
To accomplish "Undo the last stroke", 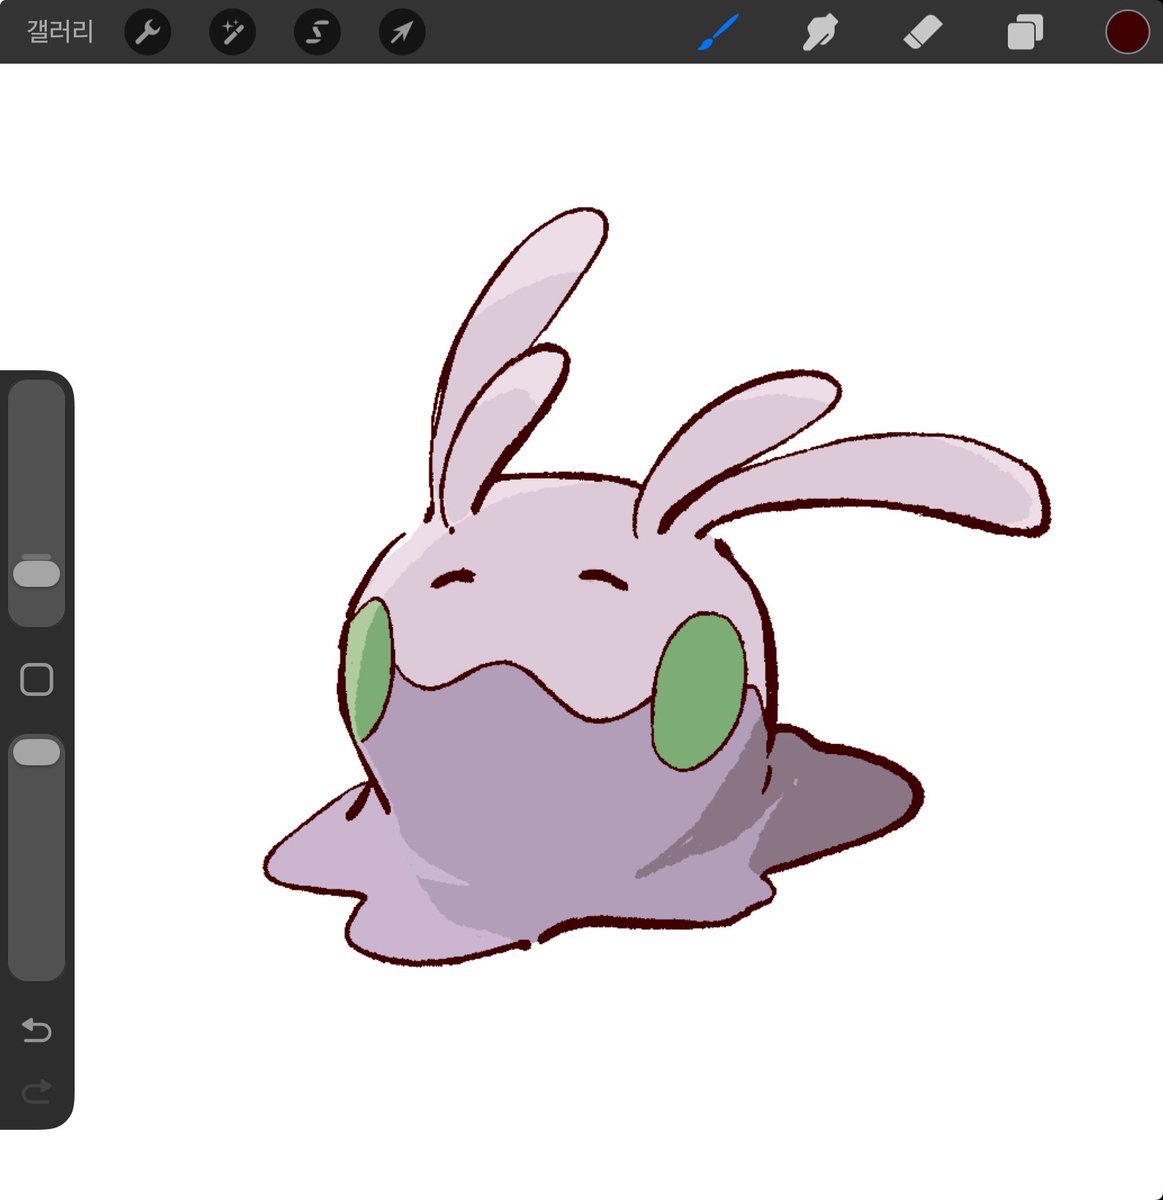I will coord(37,1030).
